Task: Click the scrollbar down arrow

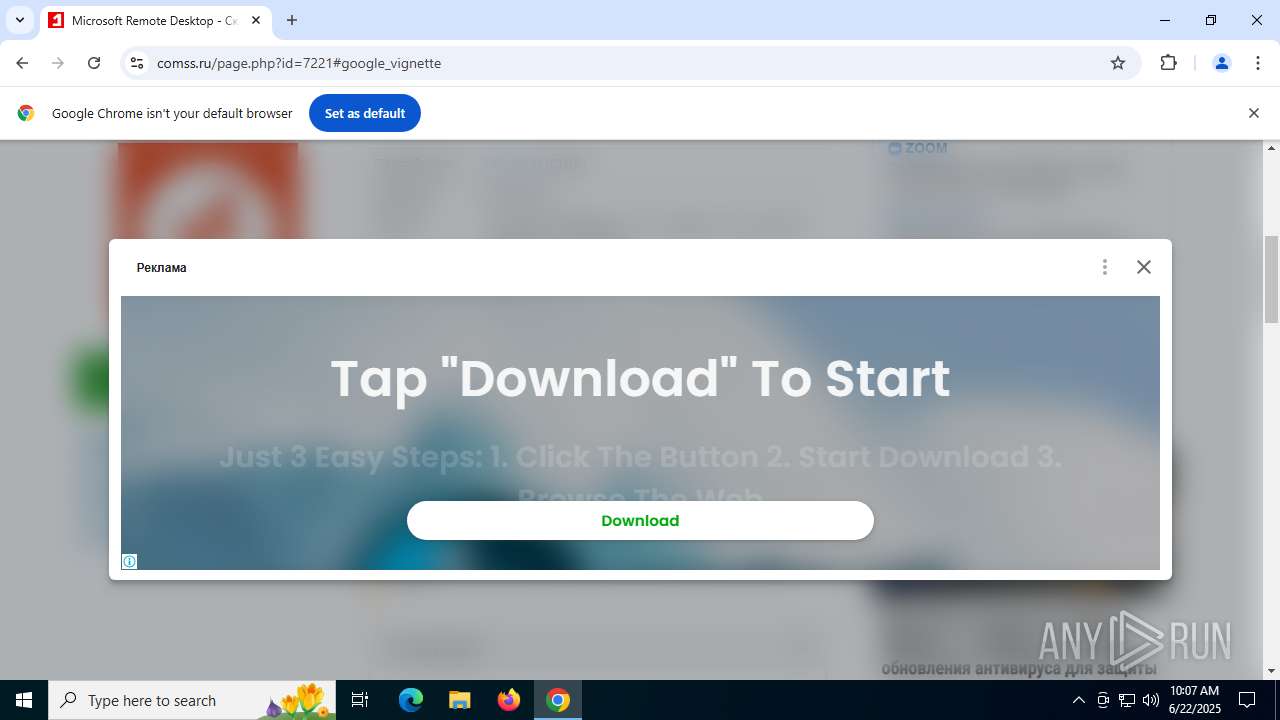Action: 1271,671
